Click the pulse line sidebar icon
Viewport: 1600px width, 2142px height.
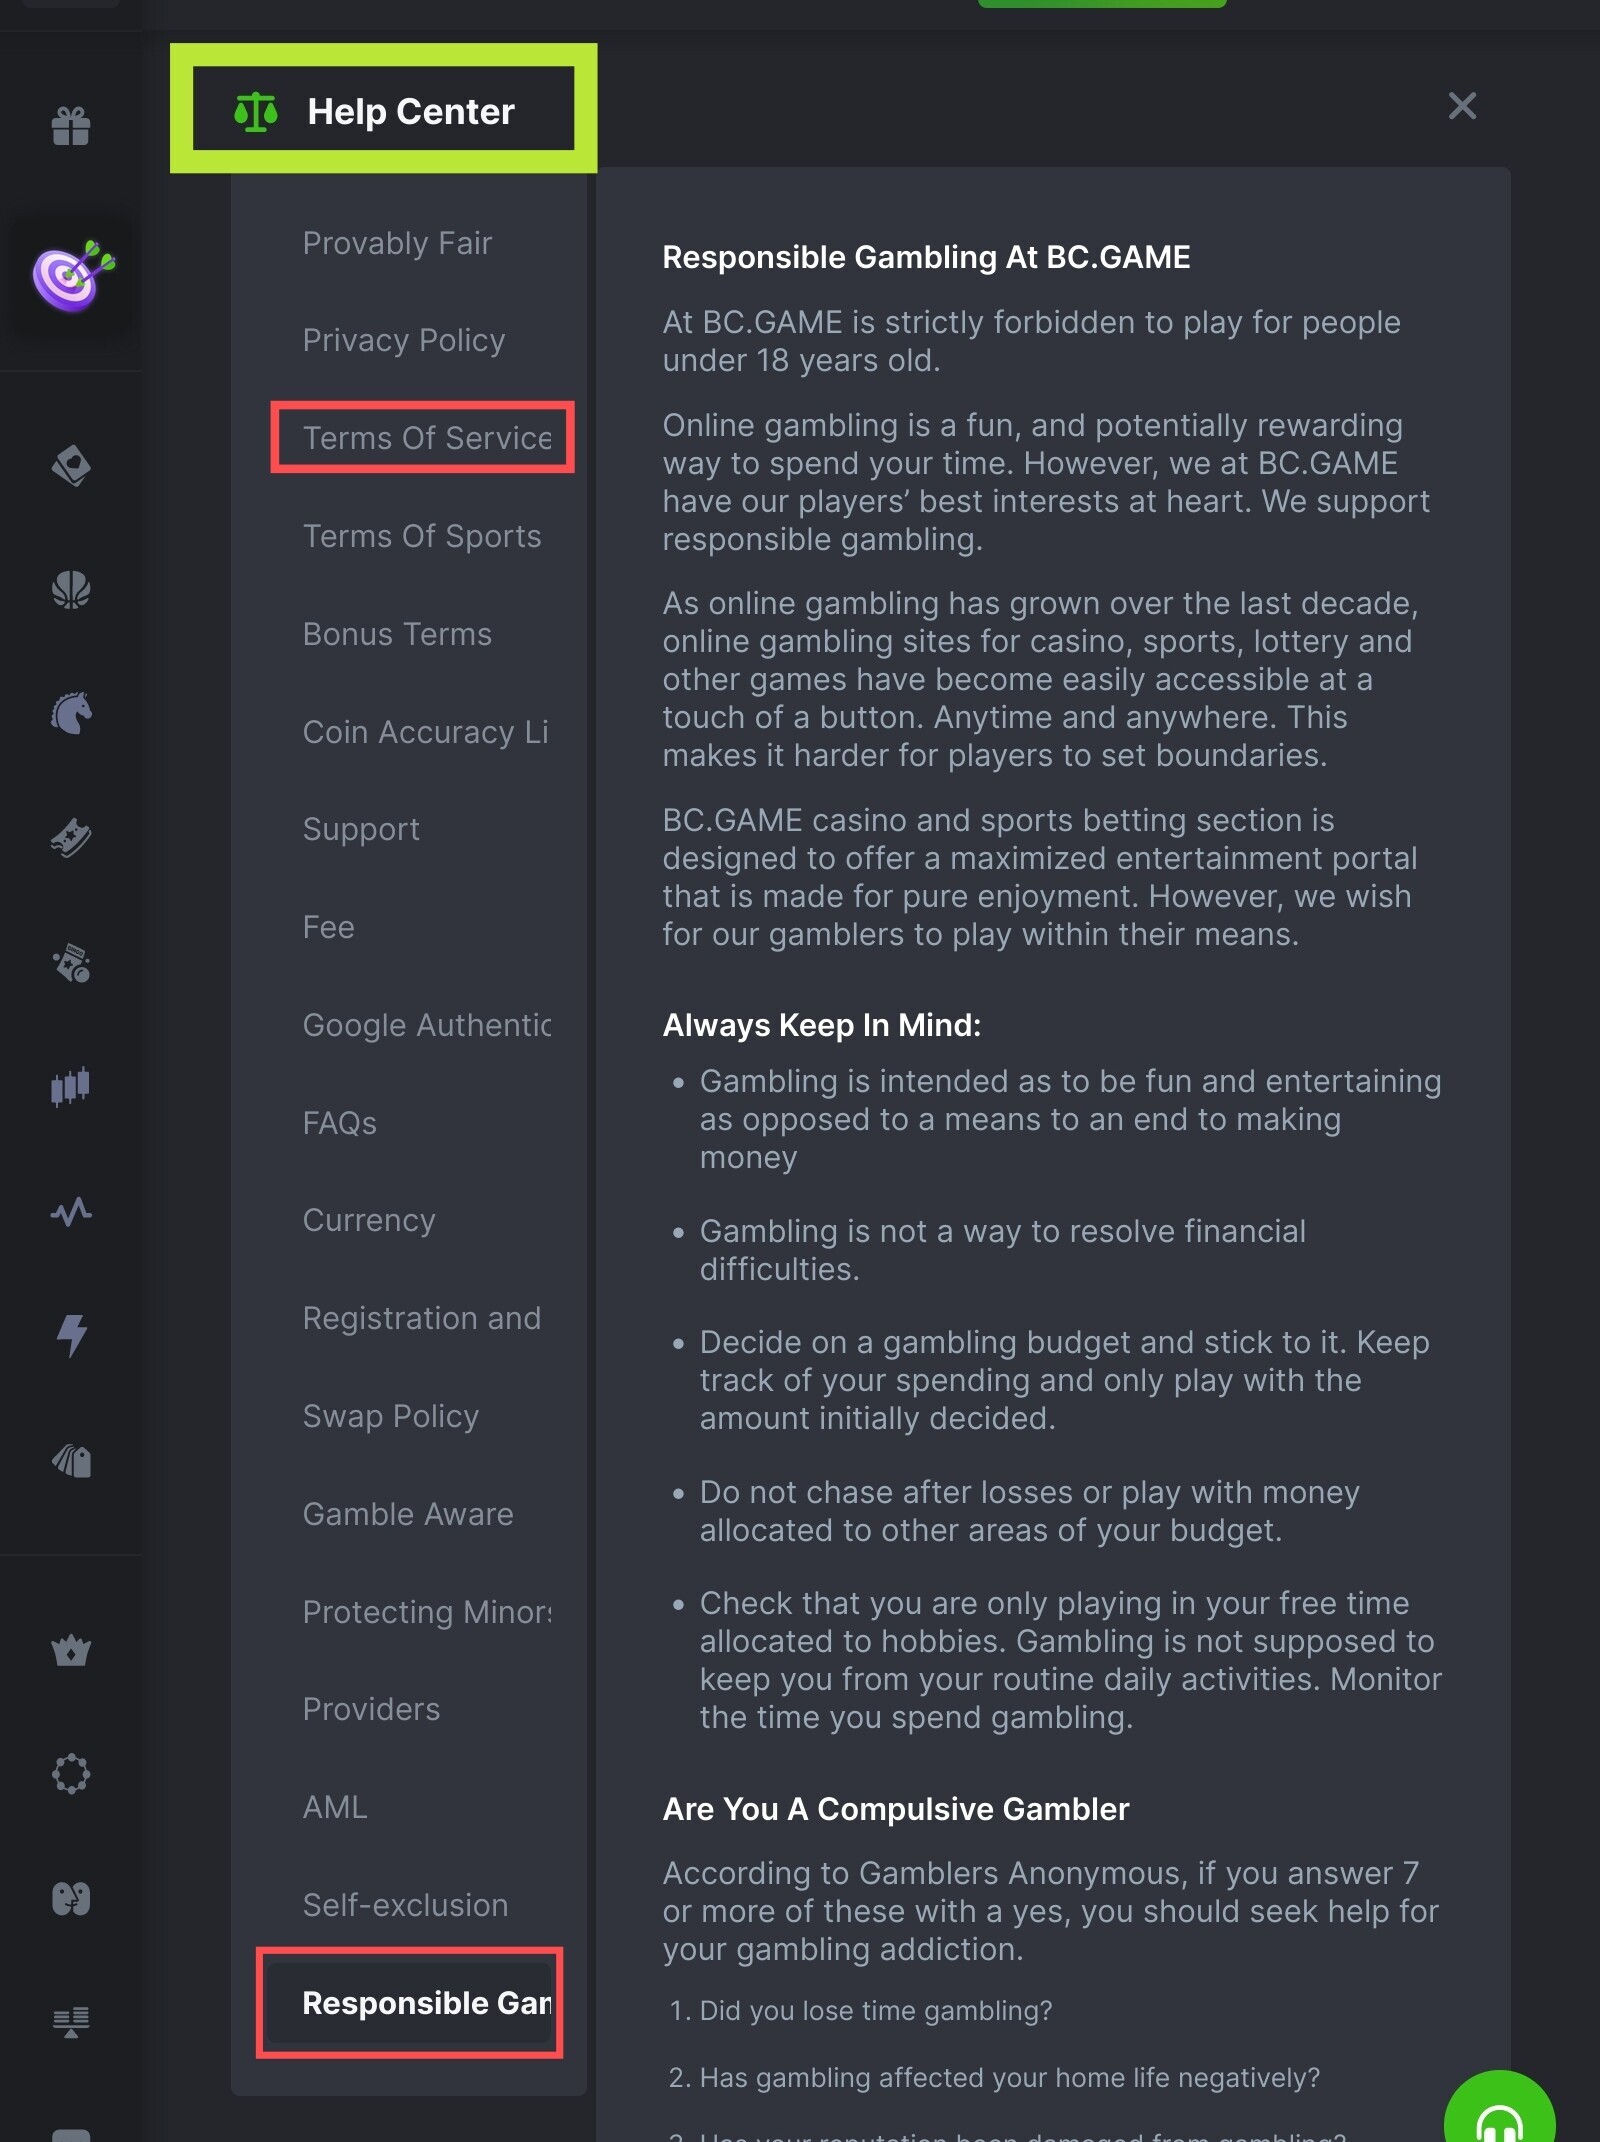[71, 1212]
